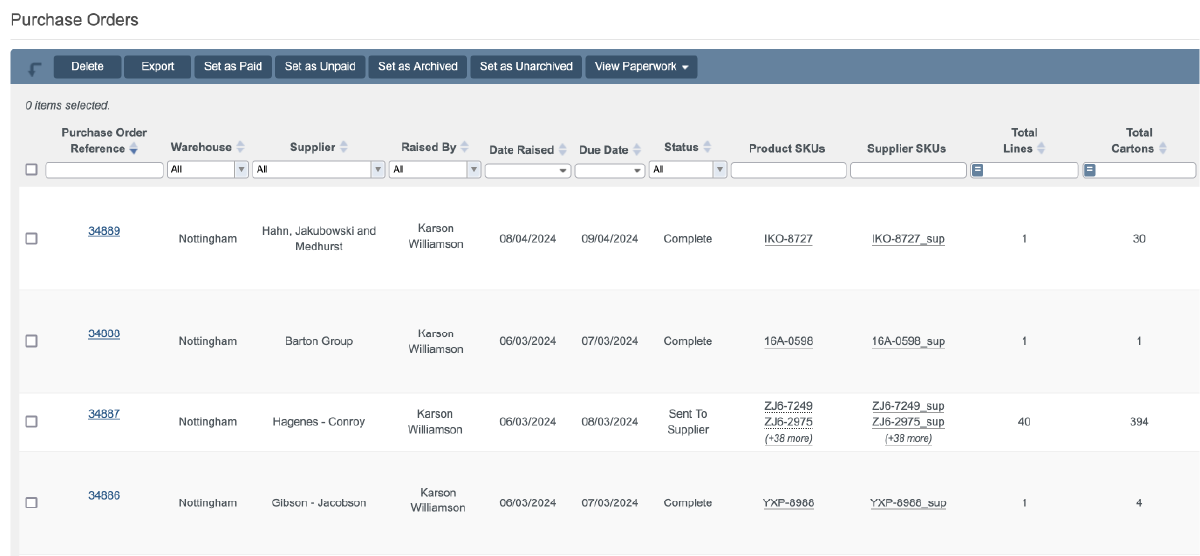The image size is (1200, 556).
Task: Click product SKU 16A-0598
Action: pyautogui.click(x=788, y=342)
